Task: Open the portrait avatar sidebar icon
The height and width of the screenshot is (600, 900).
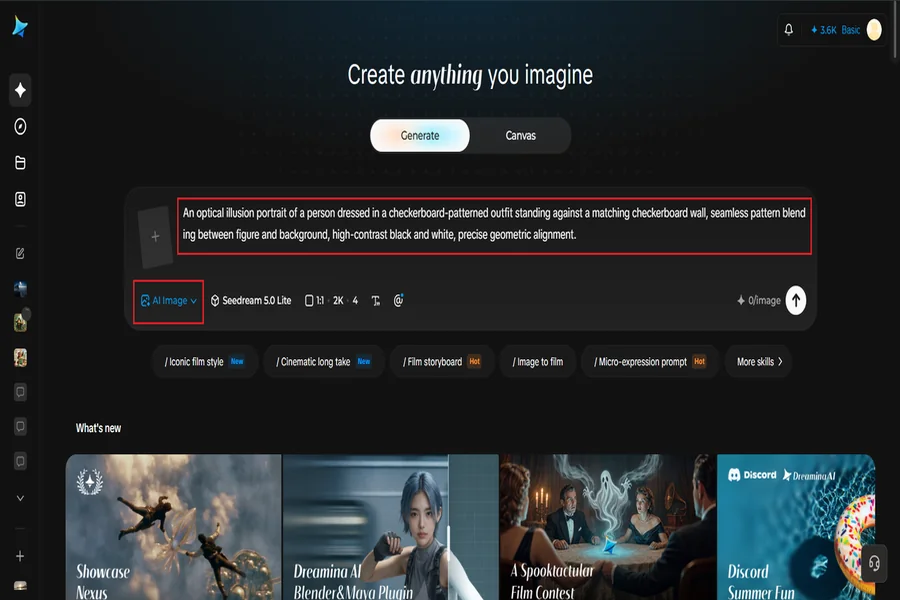Action: [20, 199]
